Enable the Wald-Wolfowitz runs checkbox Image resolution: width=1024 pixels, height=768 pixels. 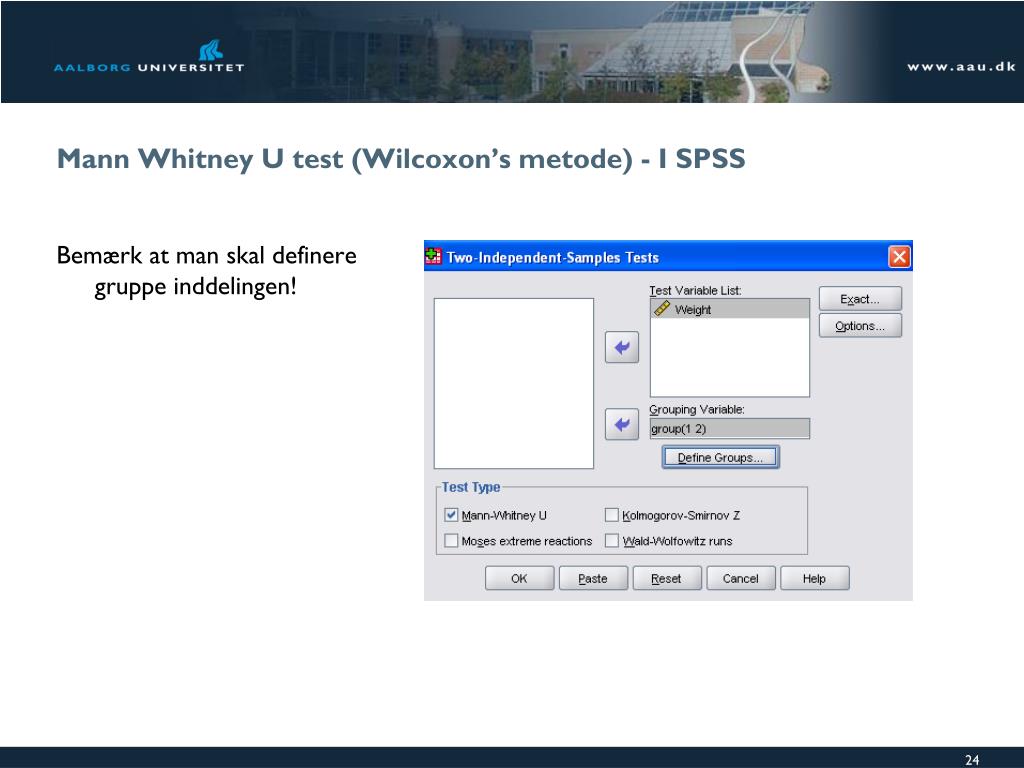coord(611,540)
